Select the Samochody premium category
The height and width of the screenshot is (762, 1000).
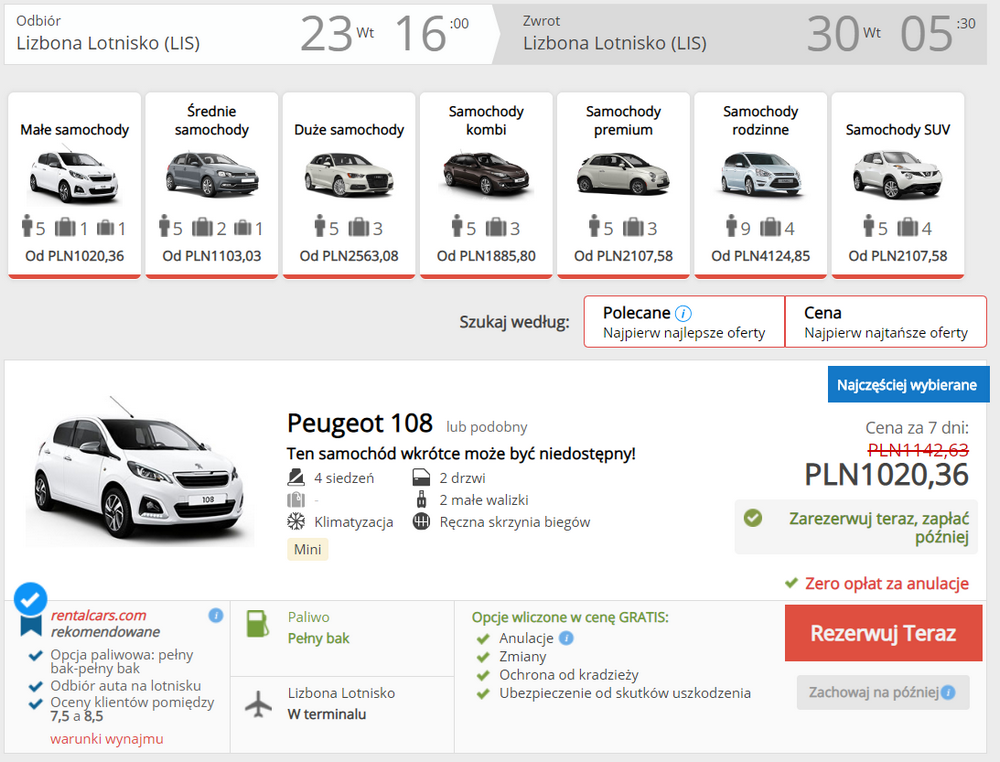[623, 186]
